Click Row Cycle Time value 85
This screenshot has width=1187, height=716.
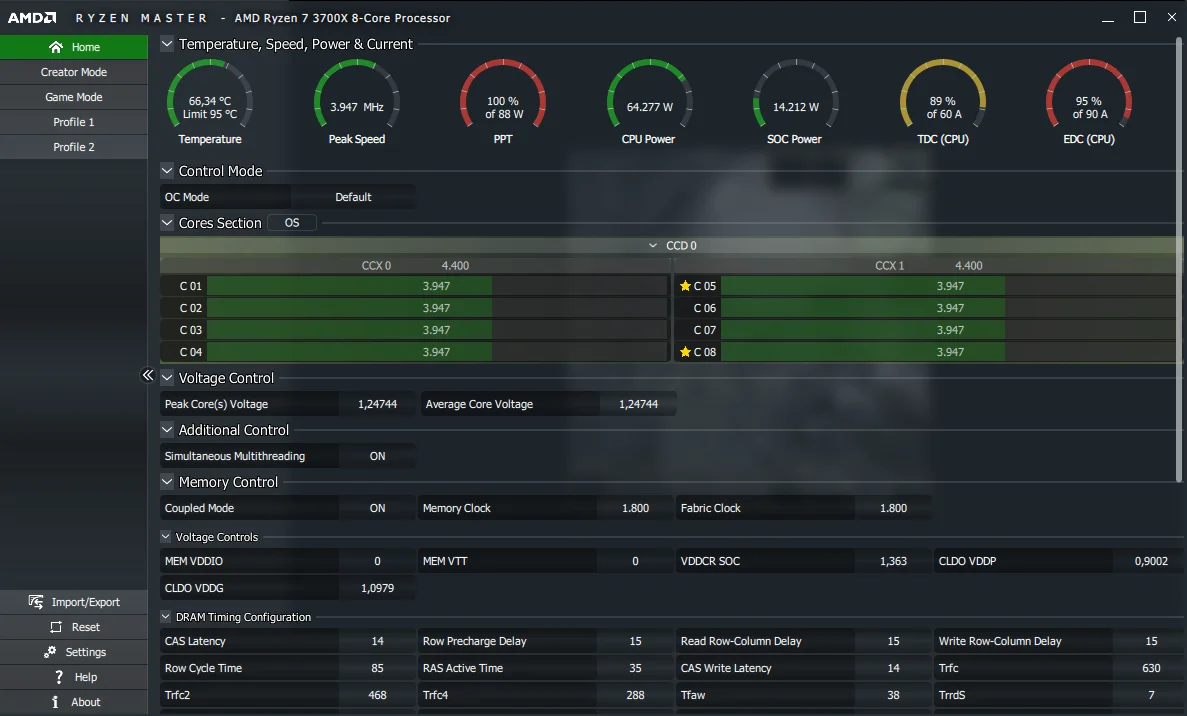tap(377, 668)
